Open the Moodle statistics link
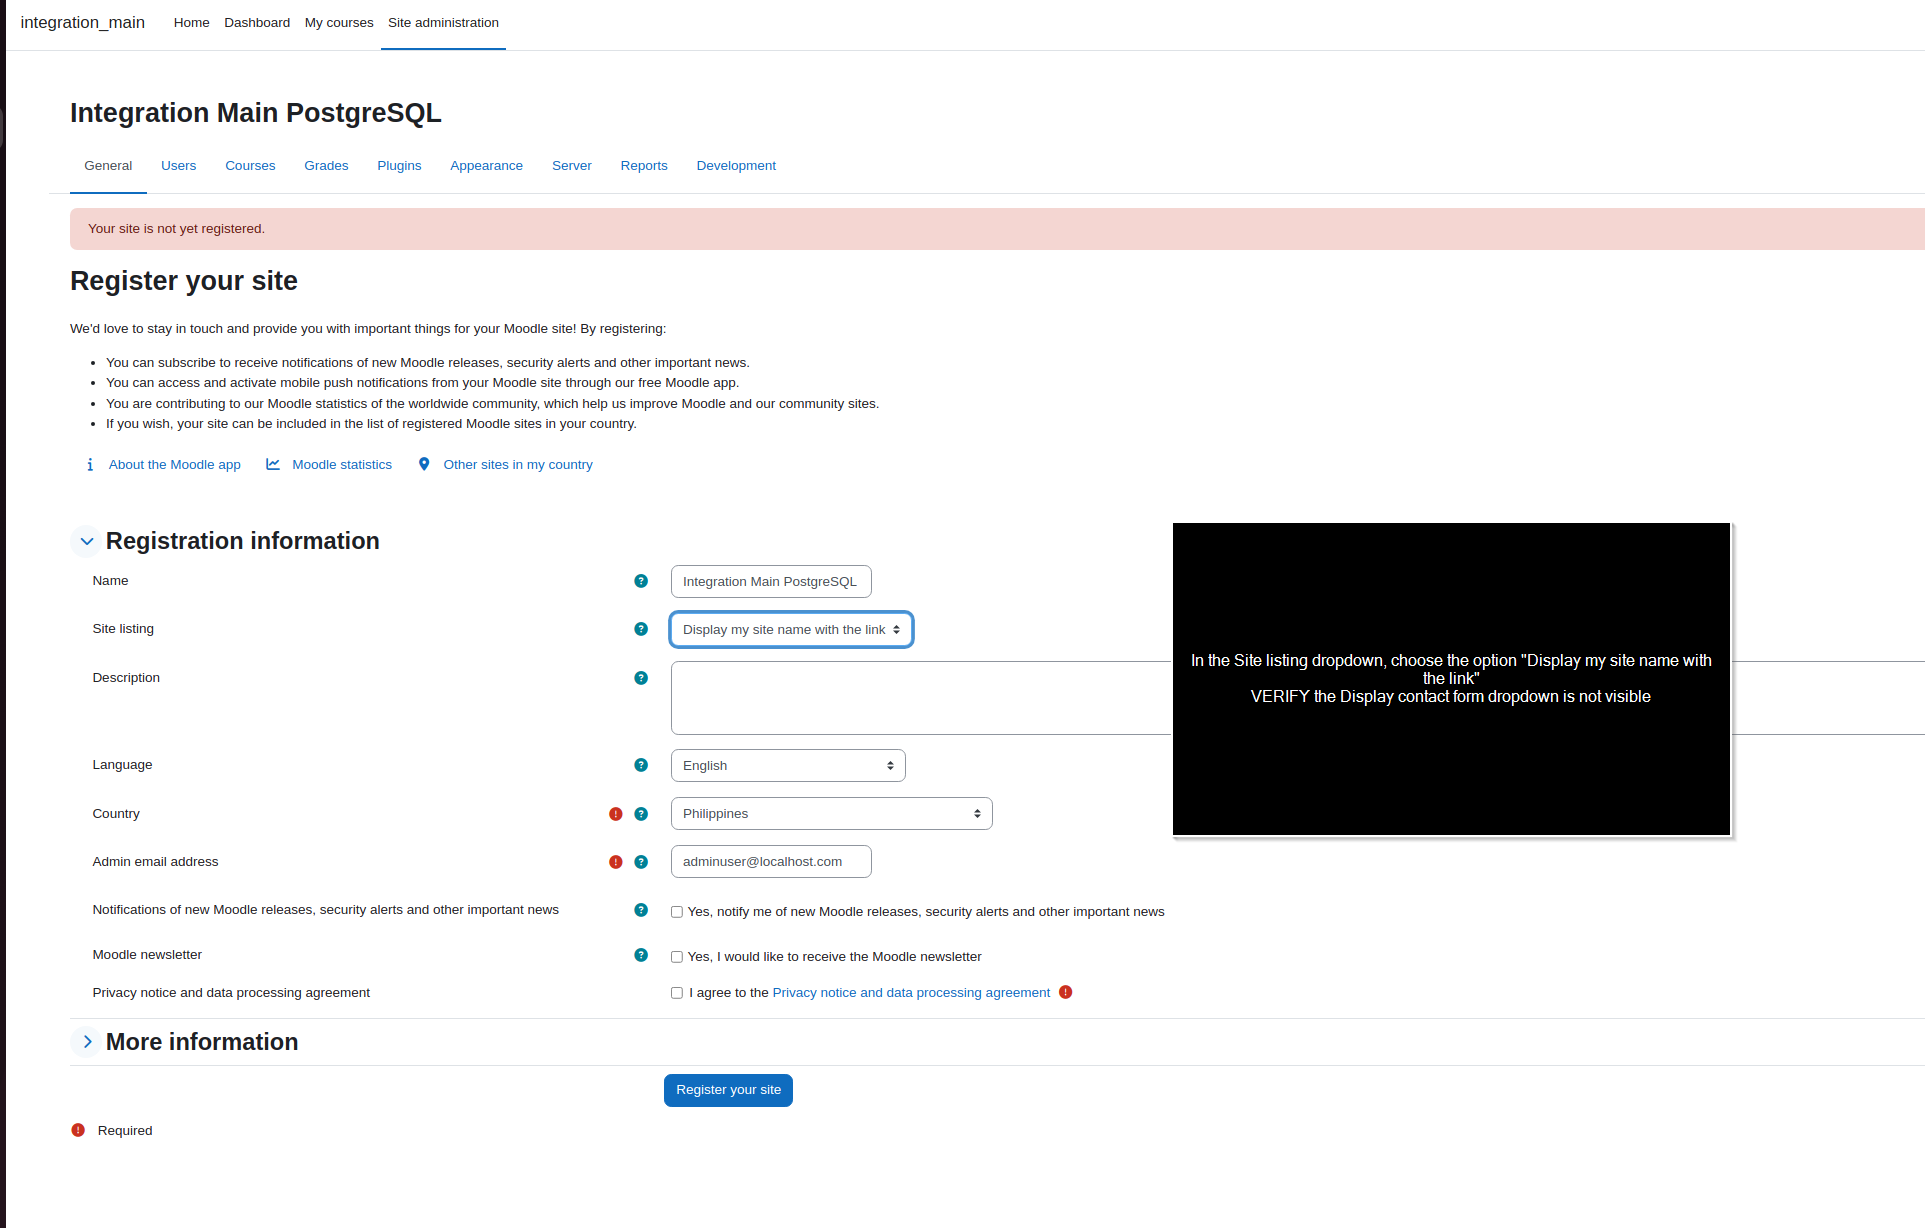This screenshot has width=1925, height=1228. 342,465
